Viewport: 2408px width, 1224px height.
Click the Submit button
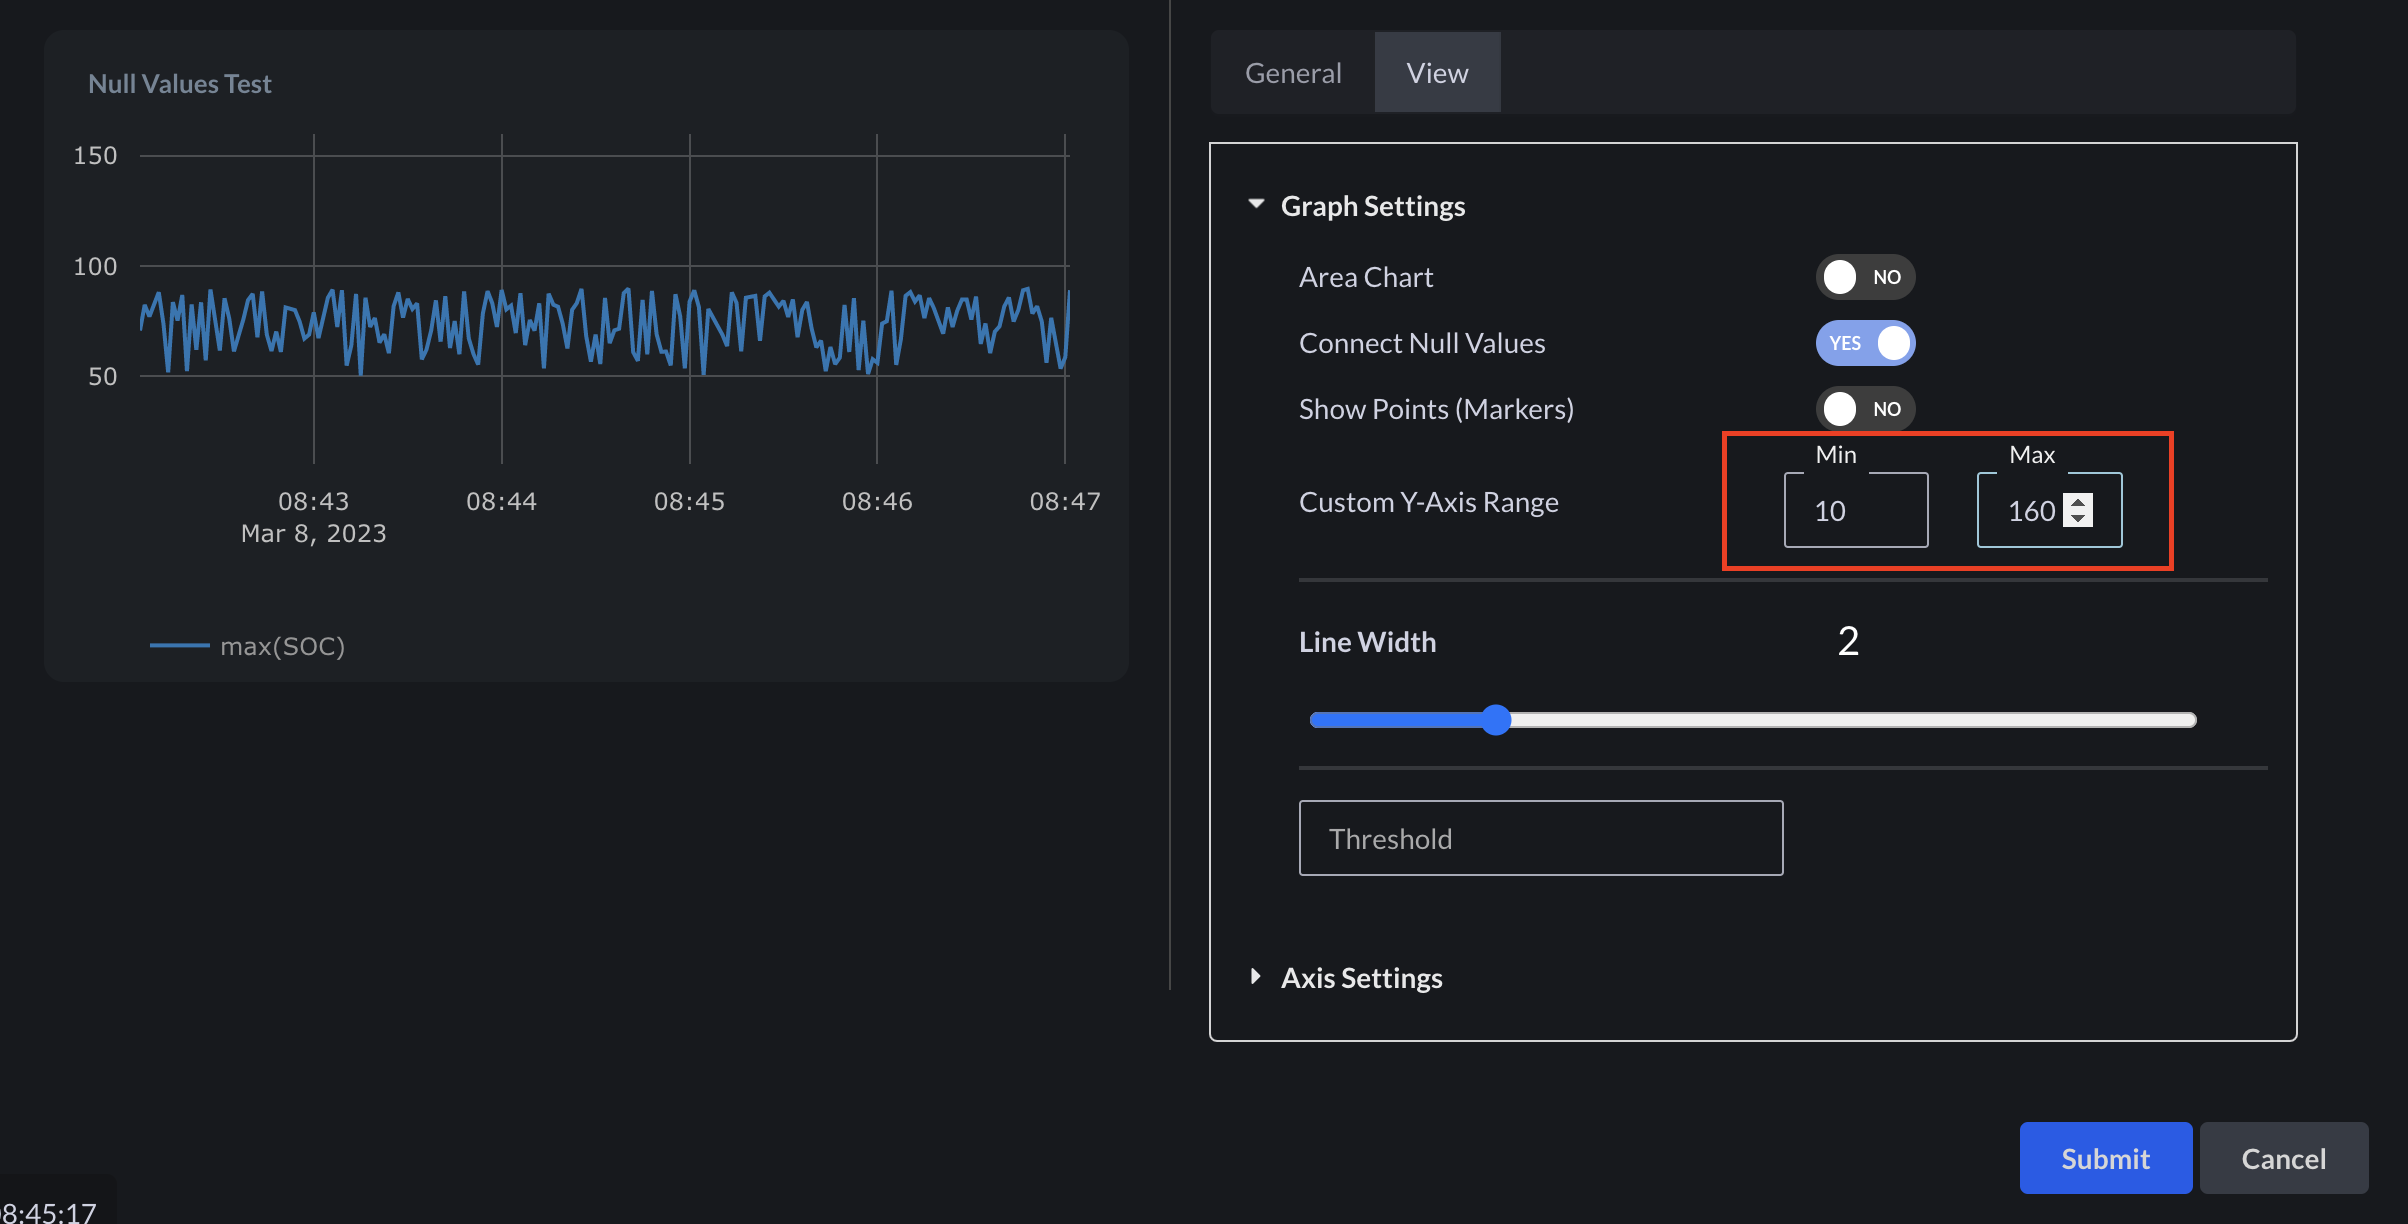click(x=2105, y=1158)
